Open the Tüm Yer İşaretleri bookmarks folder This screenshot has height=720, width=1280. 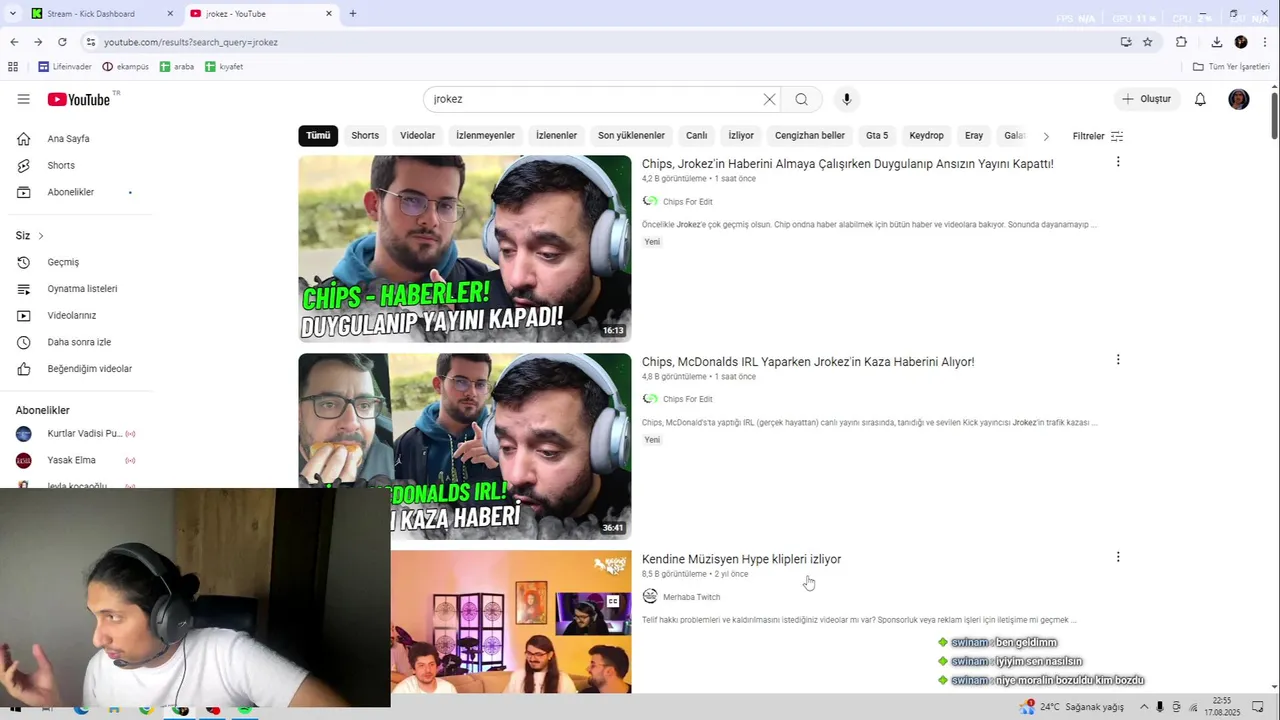[1232, 67]
